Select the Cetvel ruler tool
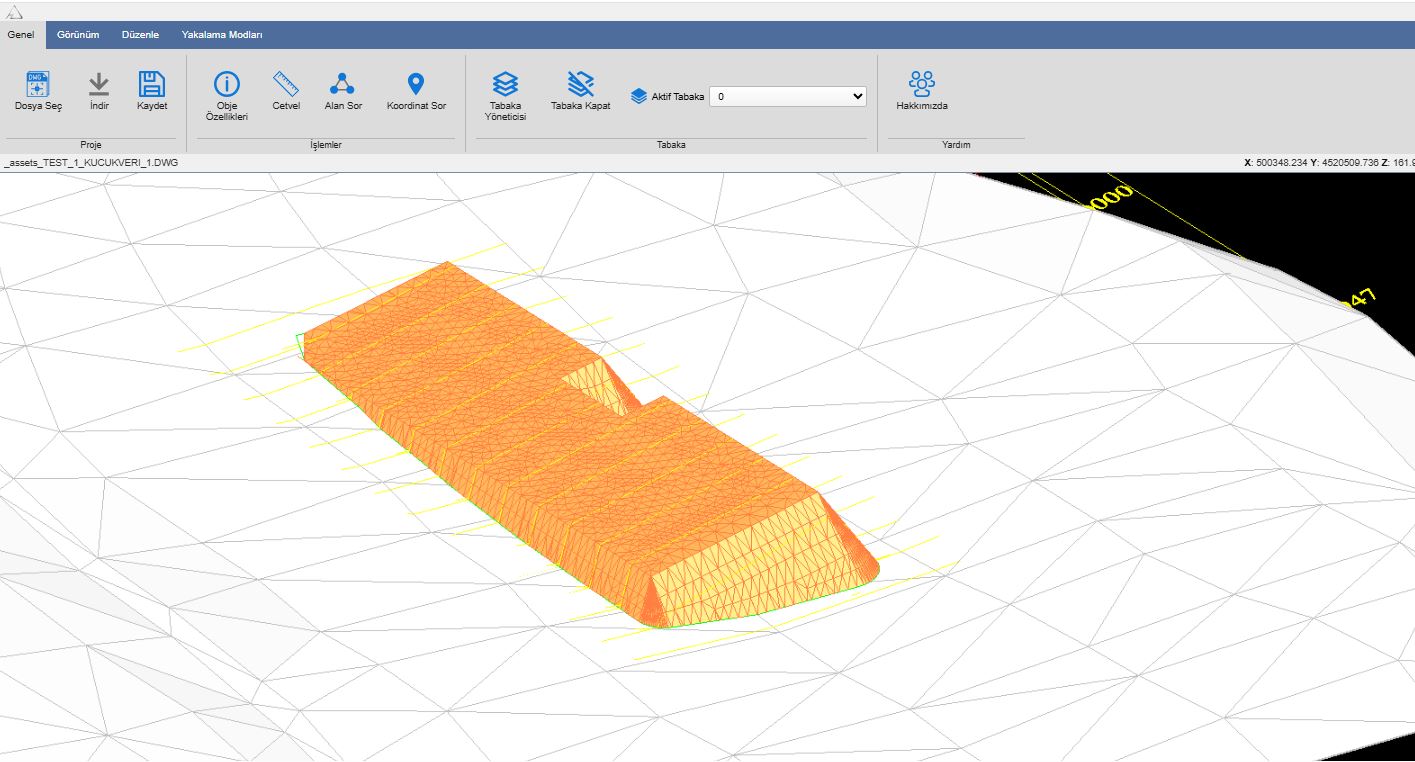This screenshot has width=1415, height=762. pos(286,84)
